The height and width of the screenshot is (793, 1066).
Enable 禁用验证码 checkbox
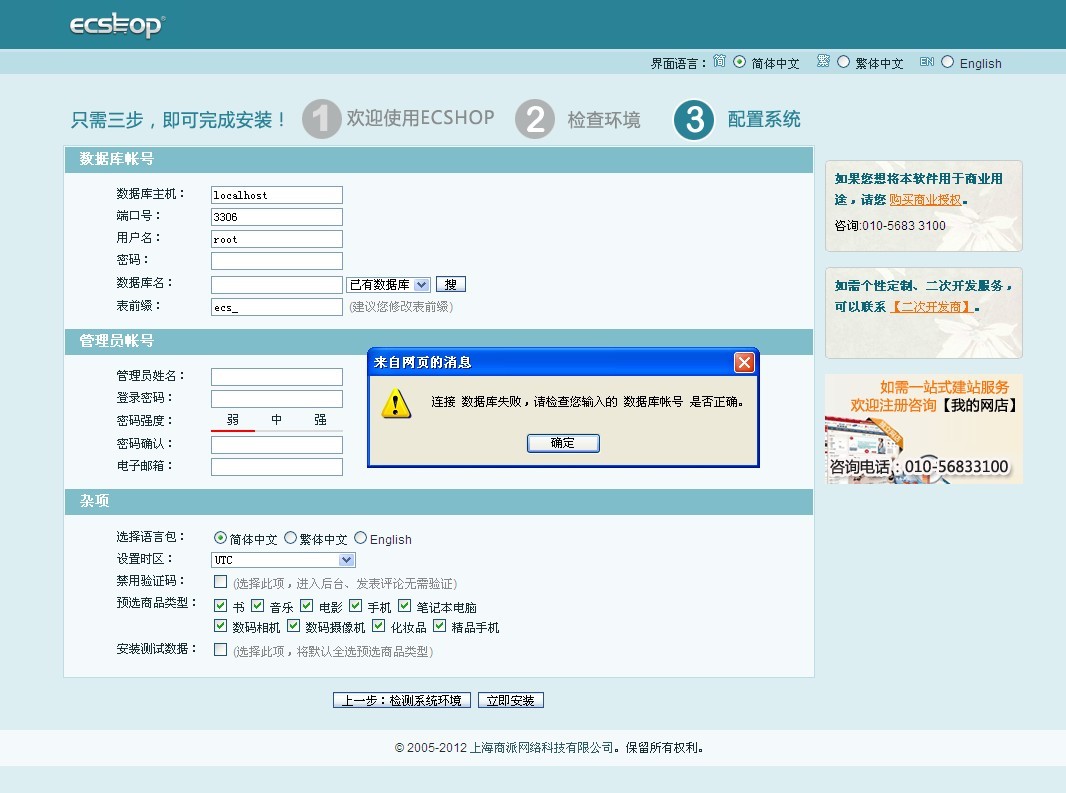pyautogui.click(x=220, y=581)
